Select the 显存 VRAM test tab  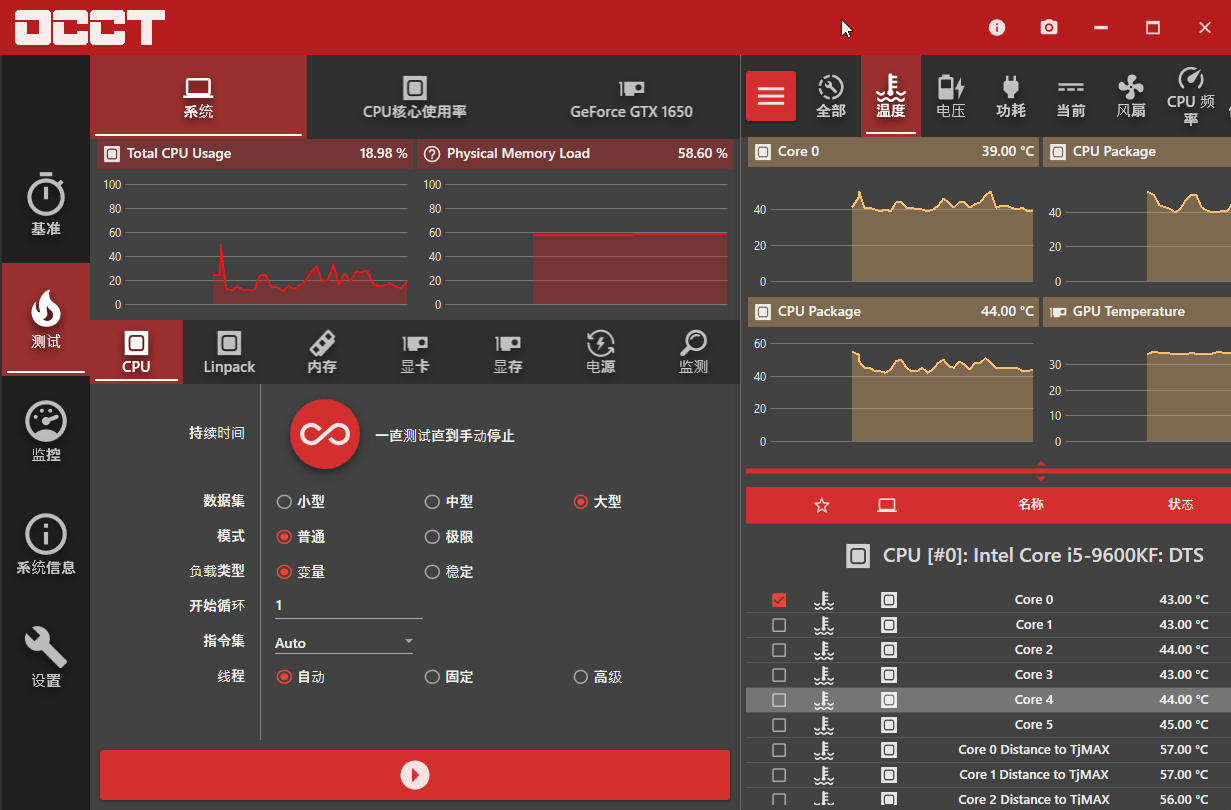(x=508, y=351)
